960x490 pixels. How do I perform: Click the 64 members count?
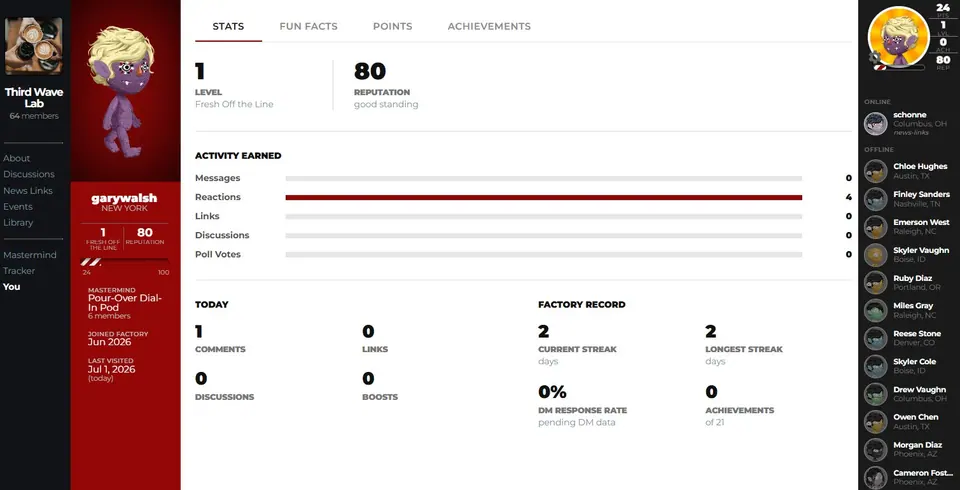[x=34, y=116]
